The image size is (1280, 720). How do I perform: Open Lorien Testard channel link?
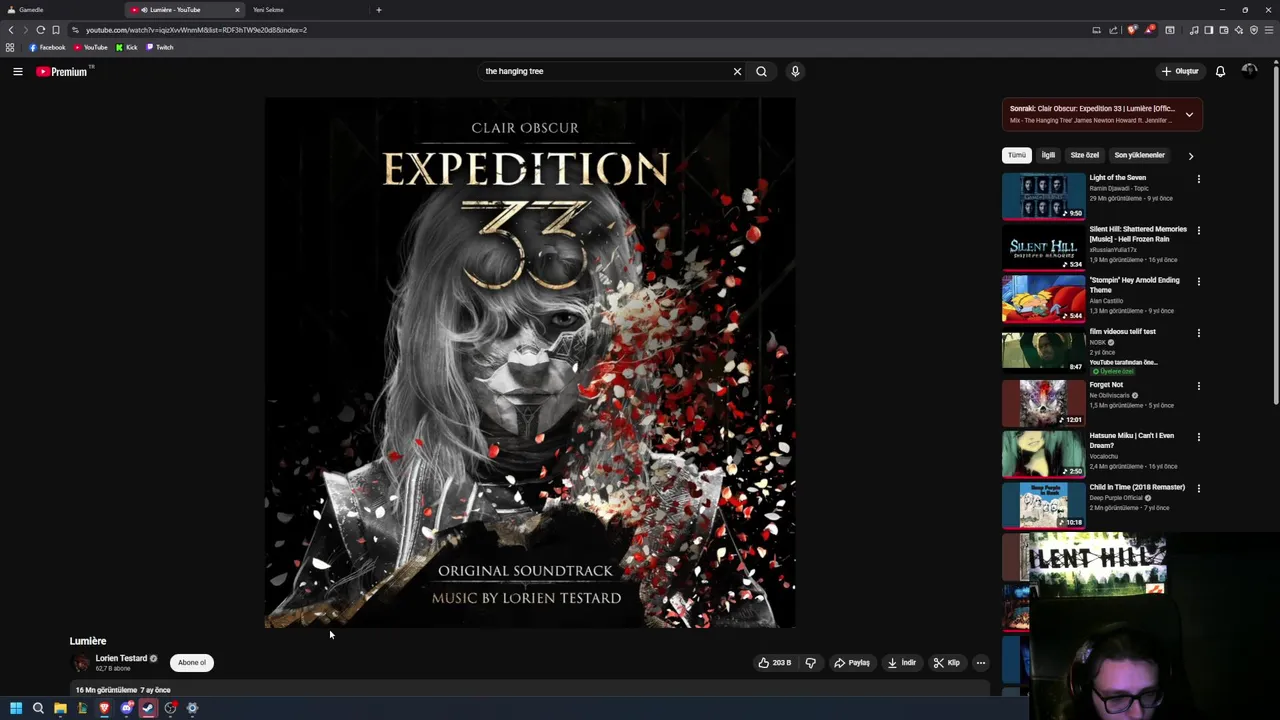click(121, 658)
